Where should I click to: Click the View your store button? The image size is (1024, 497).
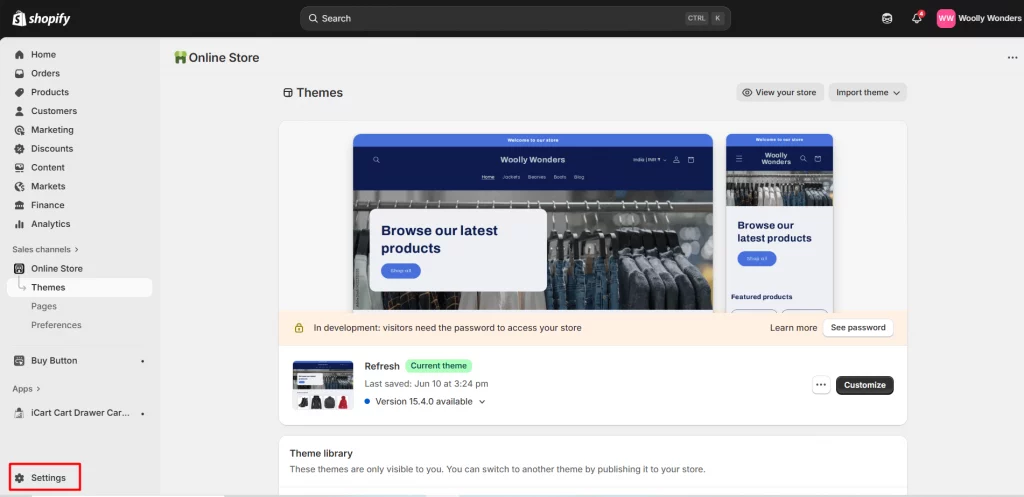(x=780, y=93)
